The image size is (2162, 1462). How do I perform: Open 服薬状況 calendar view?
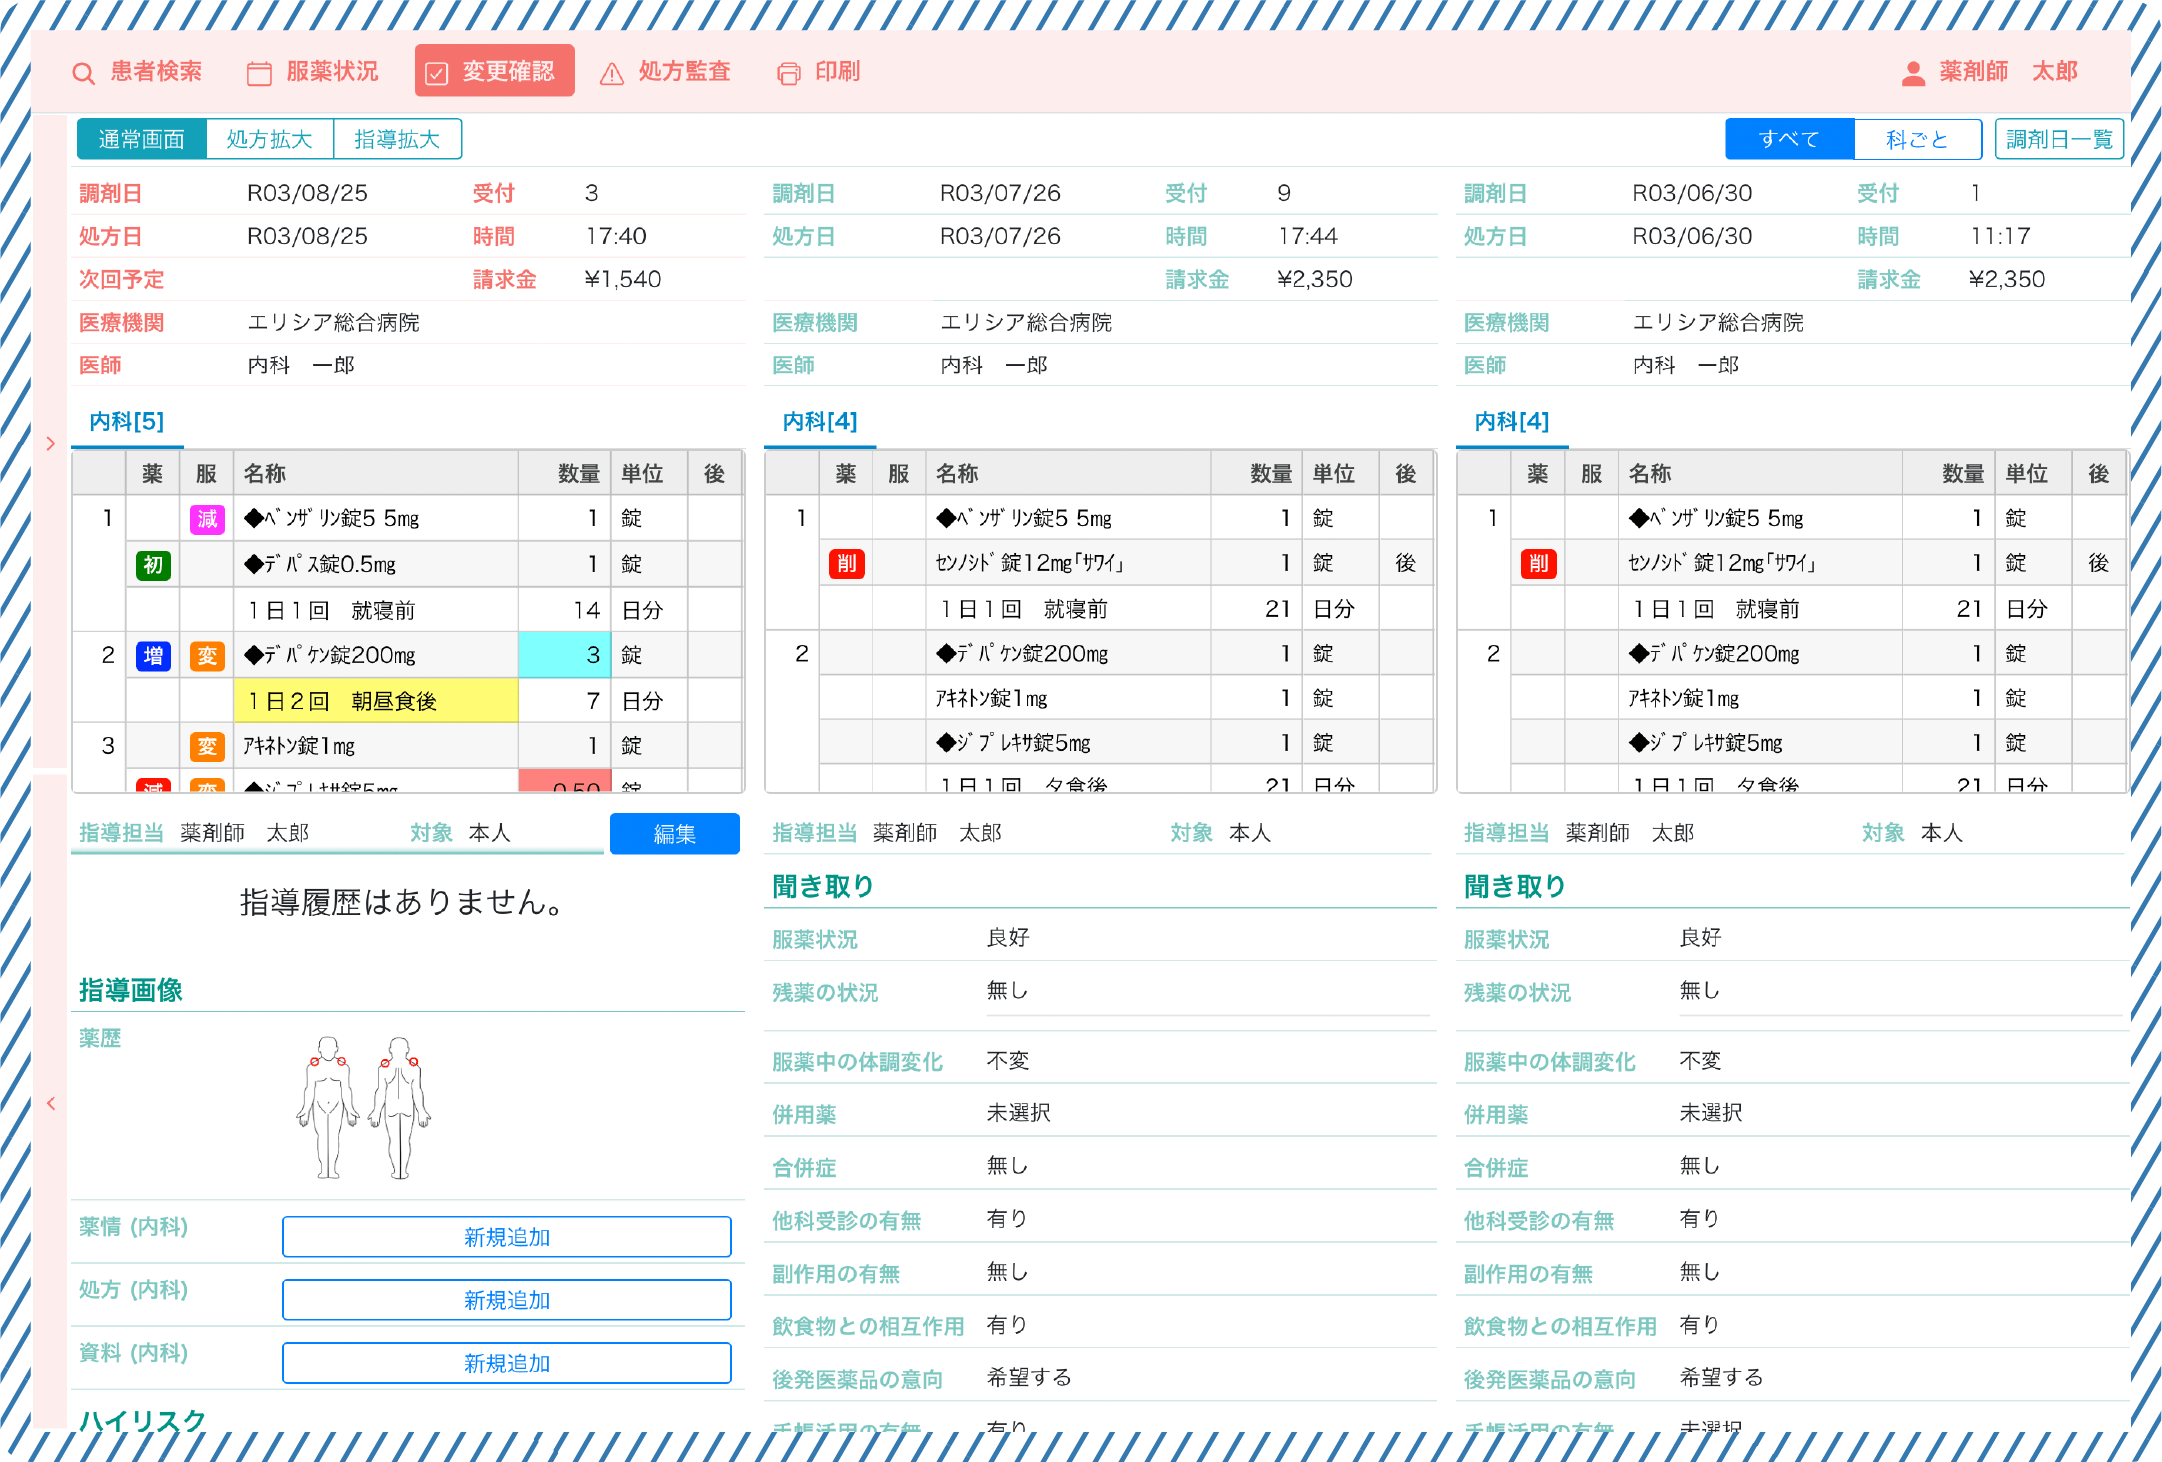[313, 72]
